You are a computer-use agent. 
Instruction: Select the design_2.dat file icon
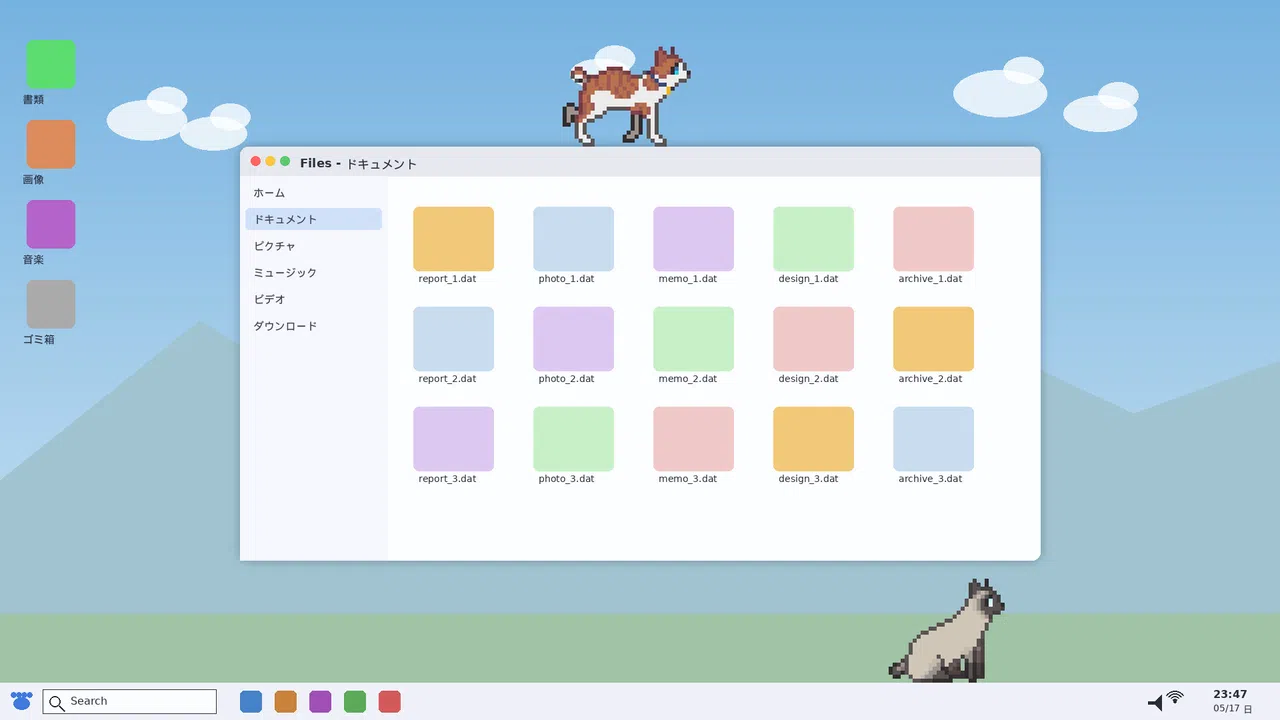(813, 339)
